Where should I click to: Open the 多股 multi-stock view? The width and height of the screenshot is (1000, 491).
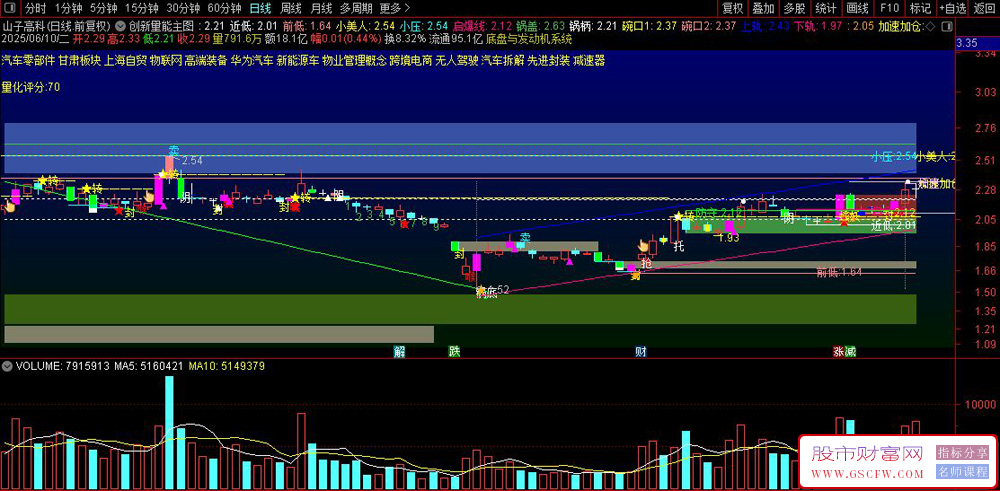click(795, 8)
